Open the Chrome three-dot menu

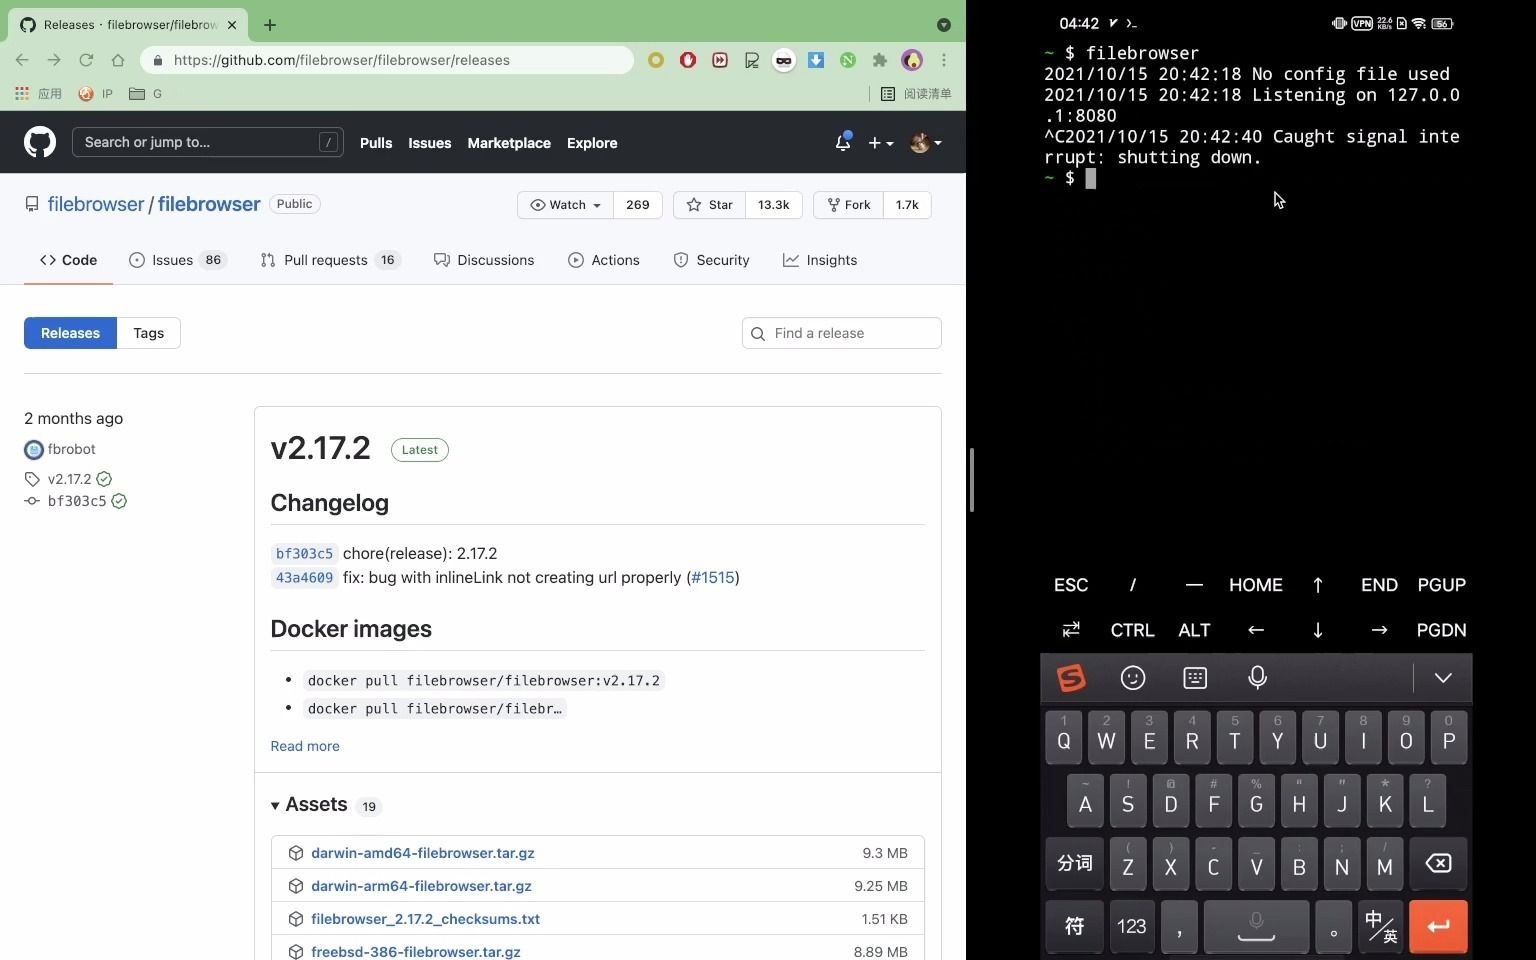pyautogui.click(x=944, y=60)
